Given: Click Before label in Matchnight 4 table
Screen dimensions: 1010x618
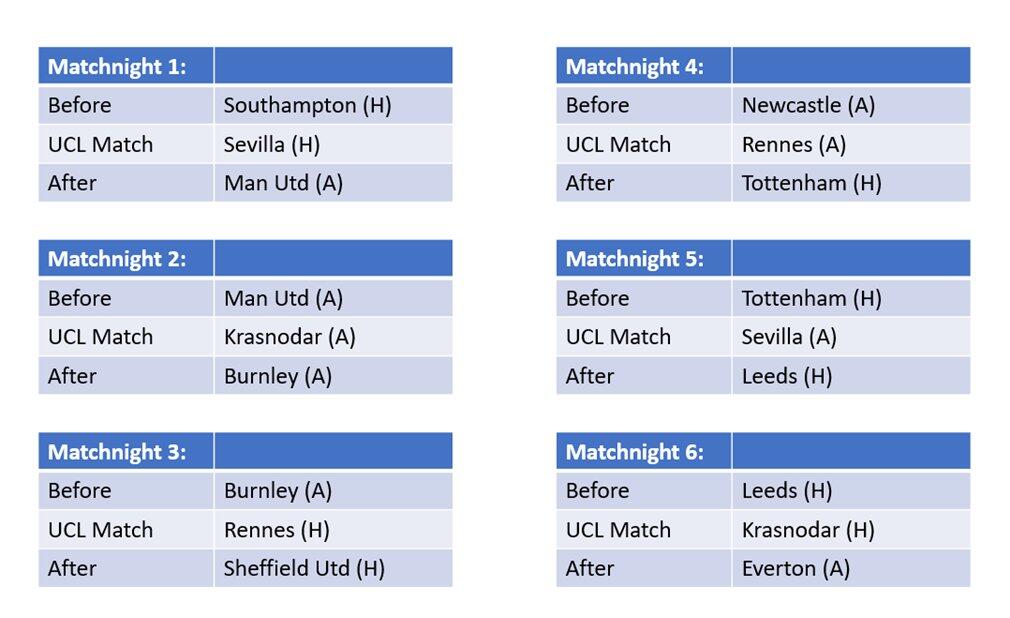Looking at the screenshot, I should (x=597, y=105).
